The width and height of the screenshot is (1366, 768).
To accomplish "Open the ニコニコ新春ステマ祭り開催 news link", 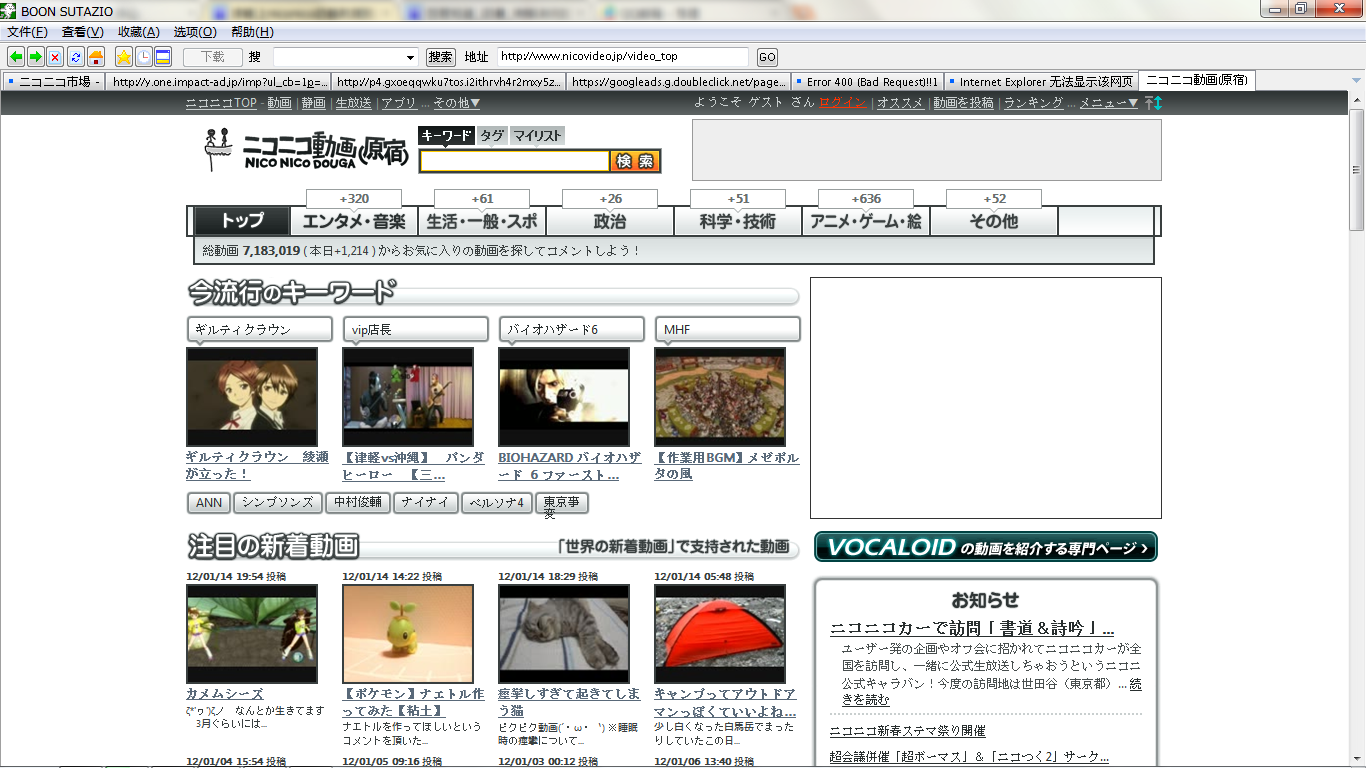I will 908,731.
